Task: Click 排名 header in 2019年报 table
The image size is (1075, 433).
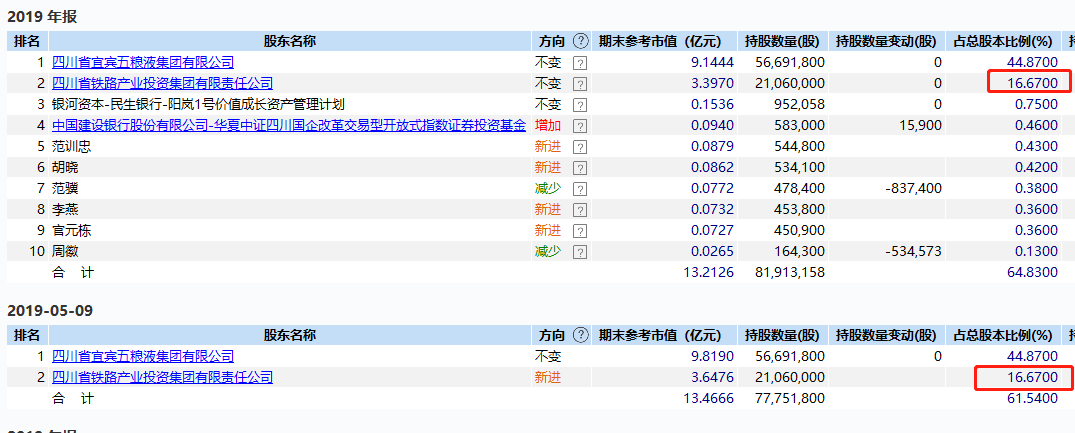Action: pyautogui.click(x=27, y=41)
